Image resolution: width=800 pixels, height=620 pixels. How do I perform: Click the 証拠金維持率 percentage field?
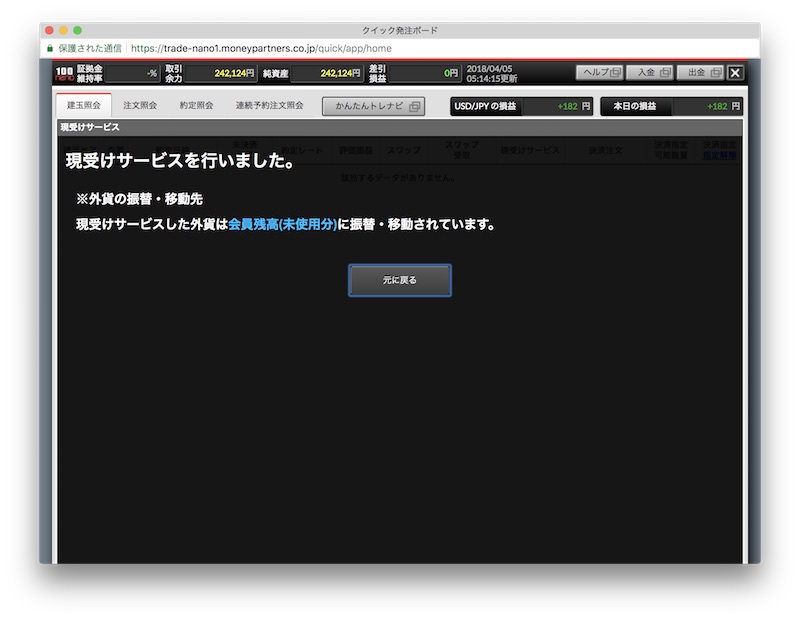[133, 73]
